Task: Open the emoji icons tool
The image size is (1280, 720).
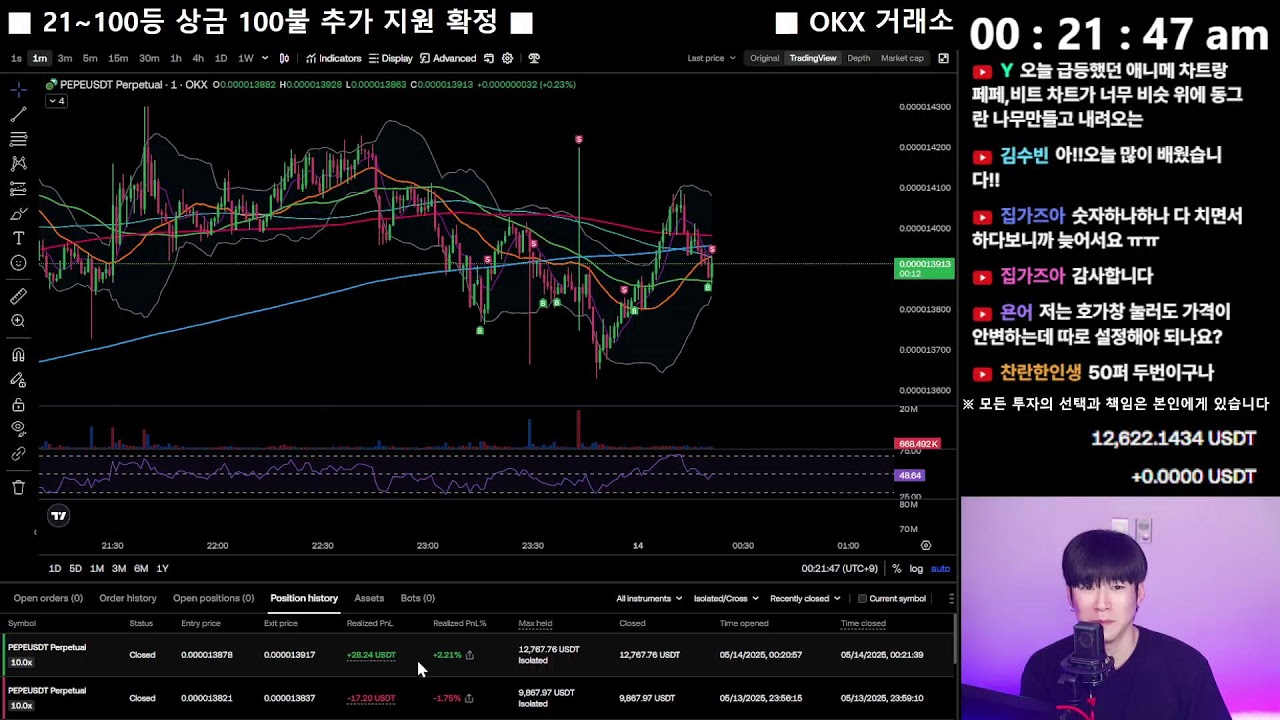Action: (18, 263)
